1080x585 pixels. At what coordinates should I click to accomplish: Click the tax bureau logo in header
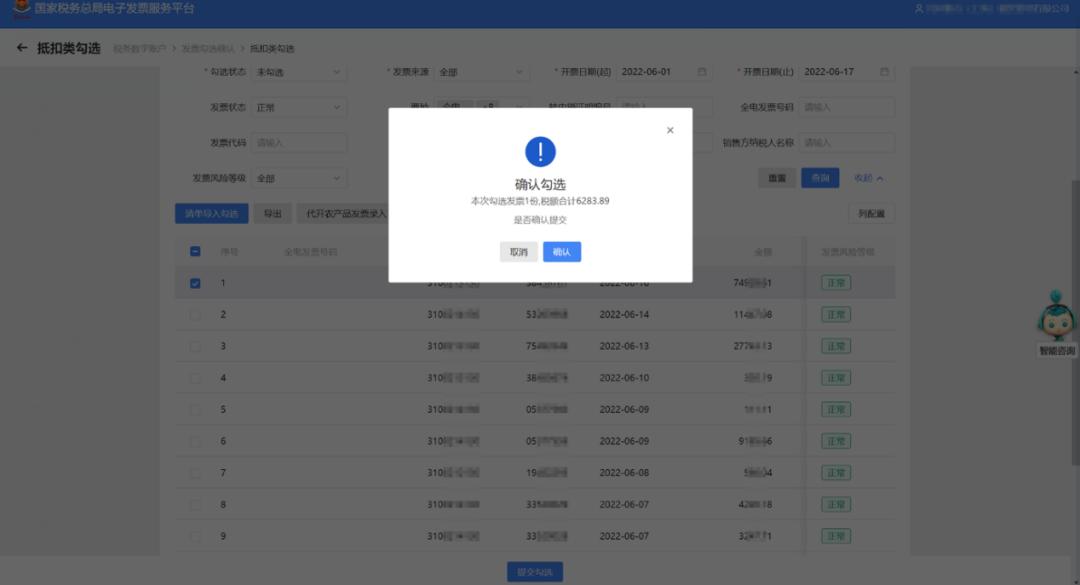click(20, 10)
